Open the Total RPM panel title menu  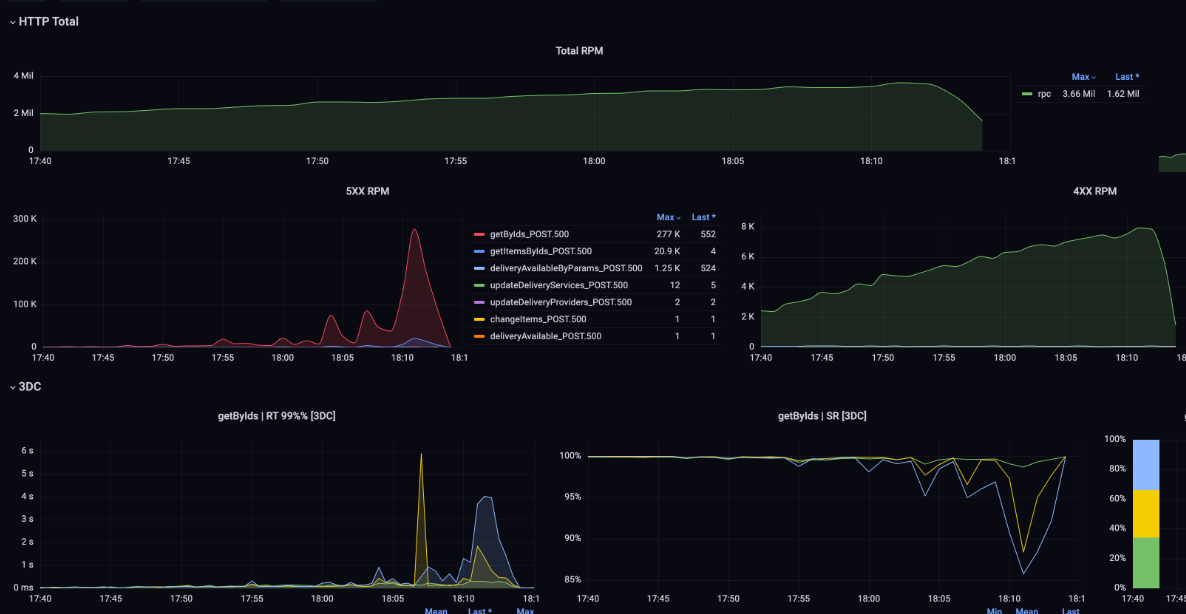tap(579, 51)
